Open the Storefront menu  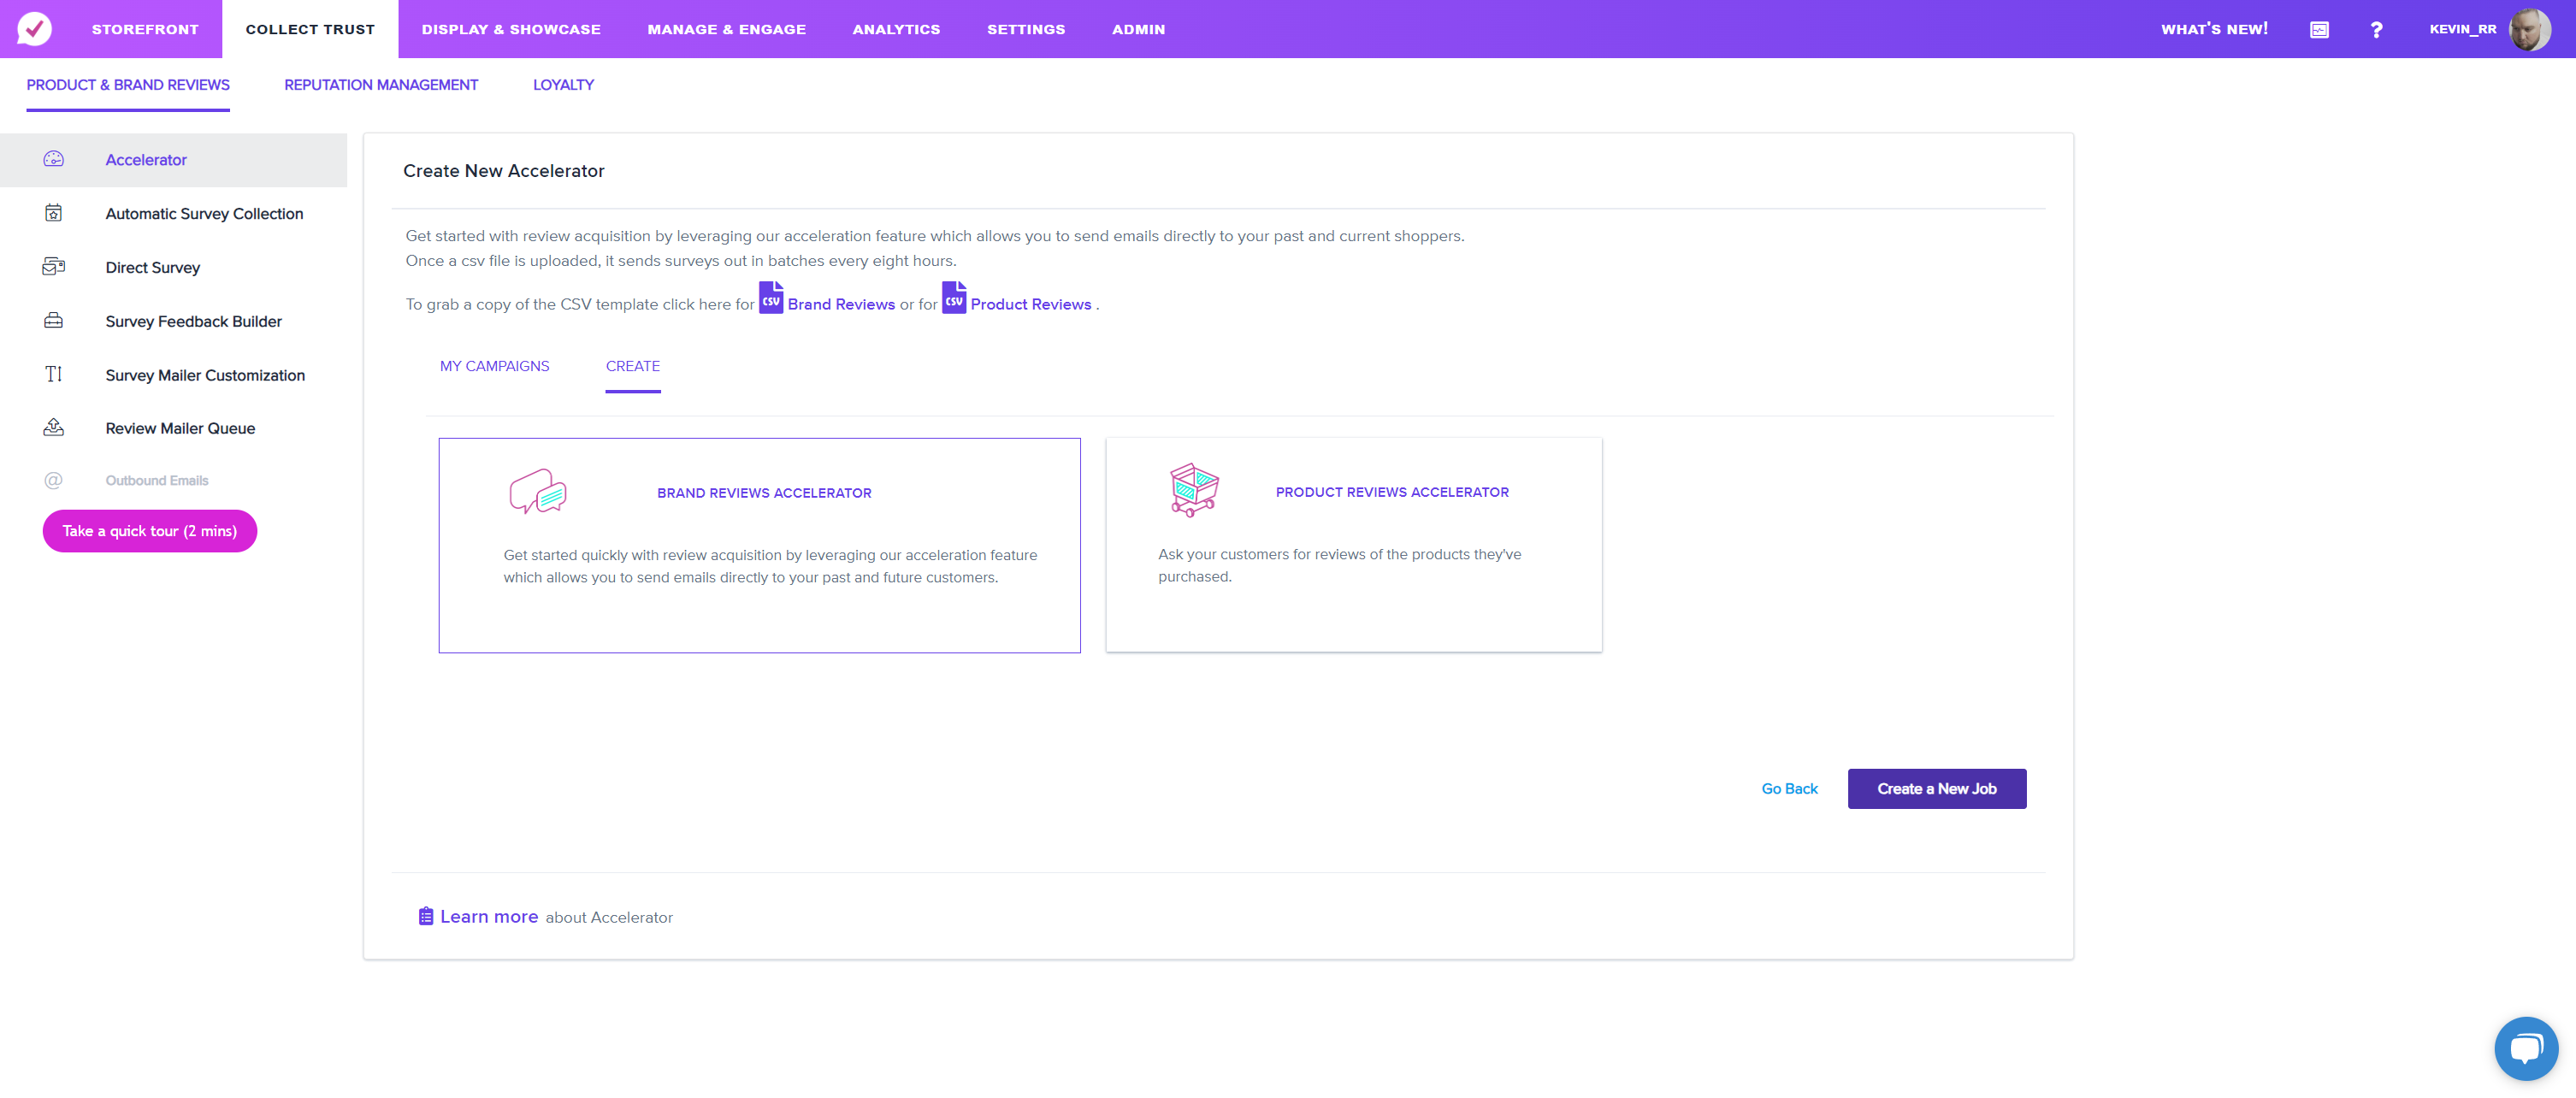click(x=145, y=30)
